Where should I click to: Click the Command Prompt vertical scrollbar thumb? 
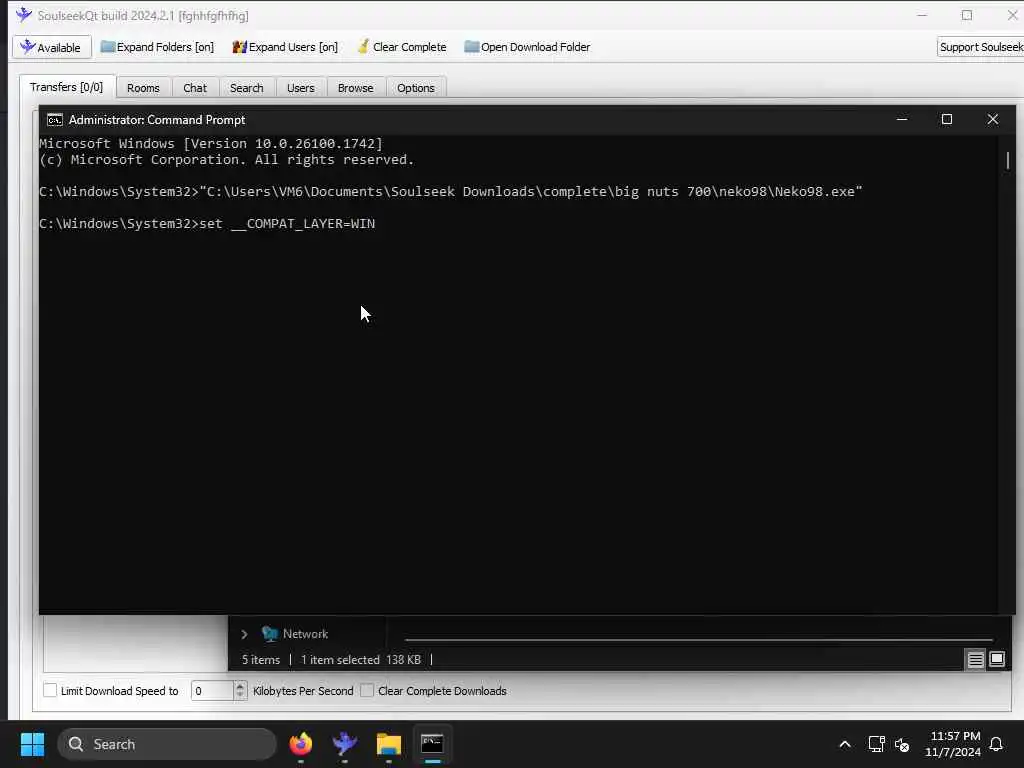pos(1008,160)
